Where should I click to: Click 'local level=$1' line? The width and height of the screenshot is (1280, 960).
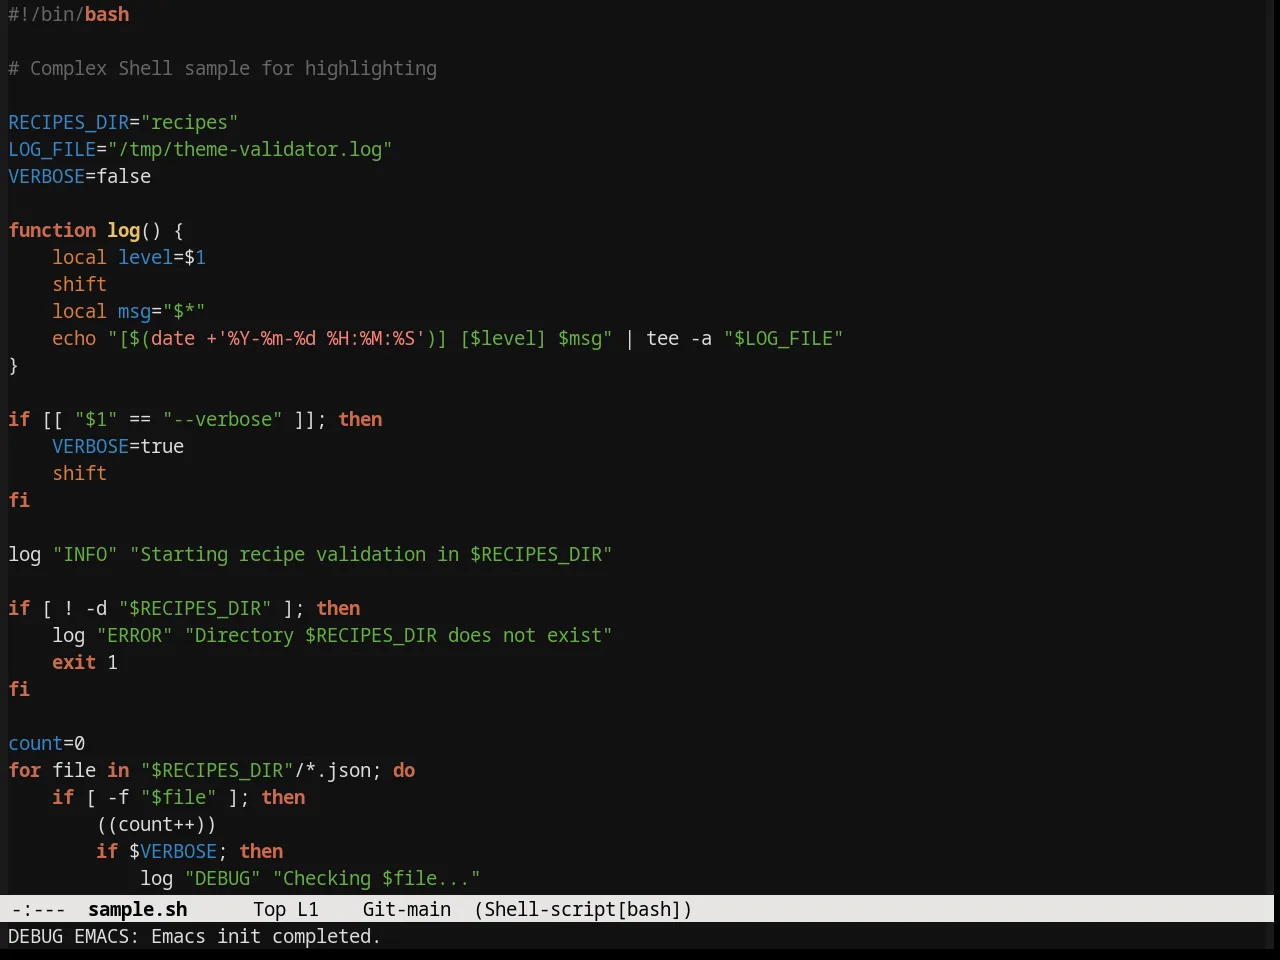[129, 257]
